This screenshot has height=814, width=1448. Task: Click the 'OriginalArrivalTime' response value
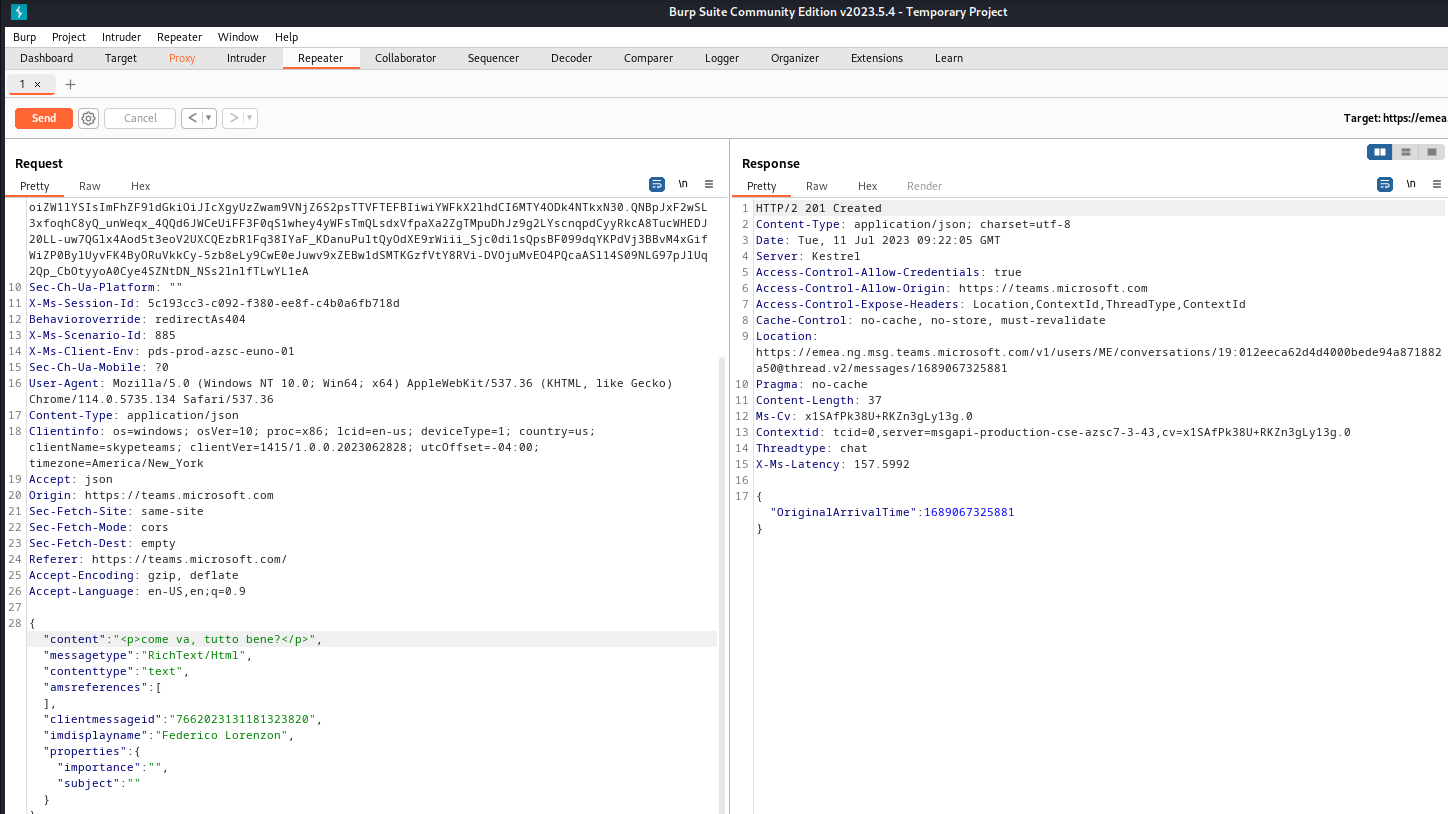tap(968, 512)
